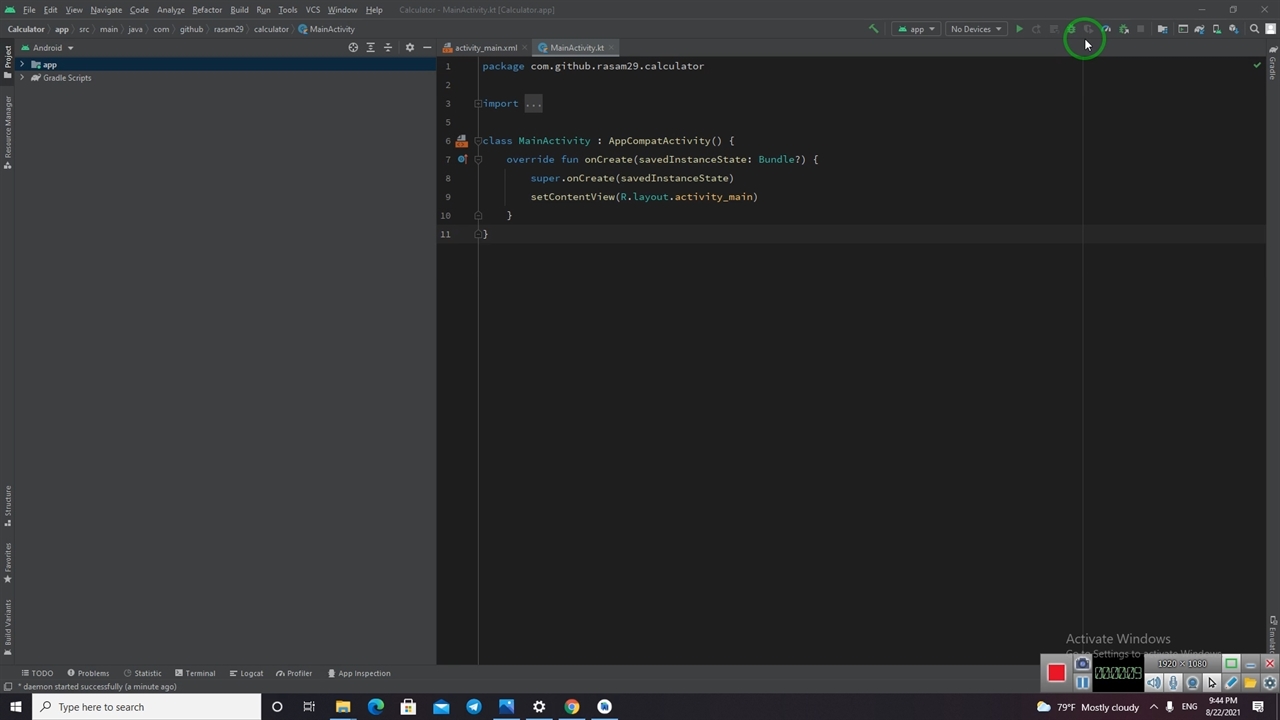Switch to the activity_main.xml tab
Screen dimensions: 1280x720
pos(485,48)
